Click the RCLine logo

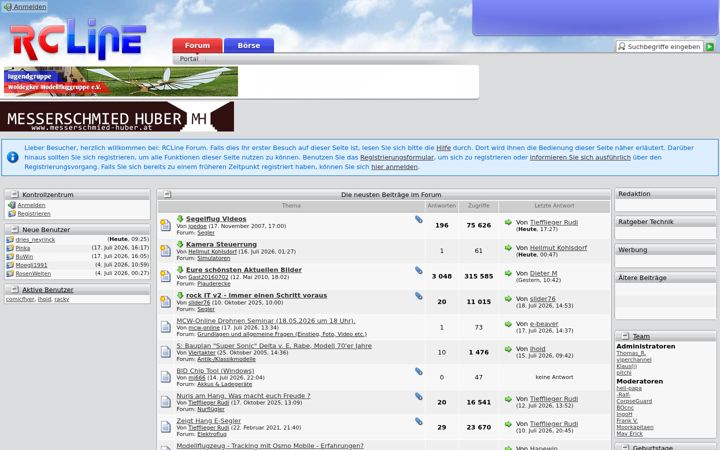pos(78,39)
